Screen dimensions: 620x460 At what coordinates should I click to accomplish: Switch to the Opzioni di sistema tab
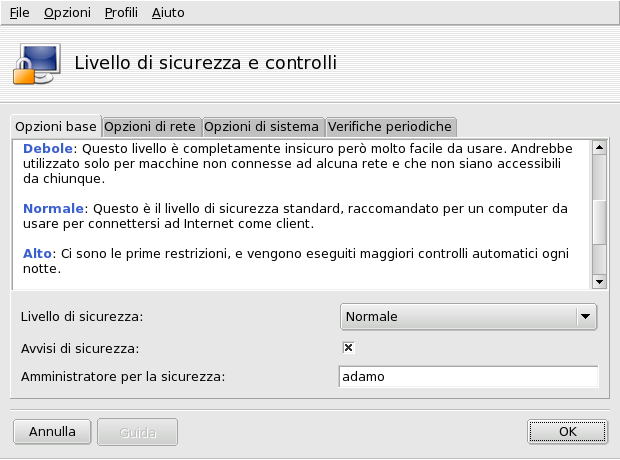click(262, 127)
